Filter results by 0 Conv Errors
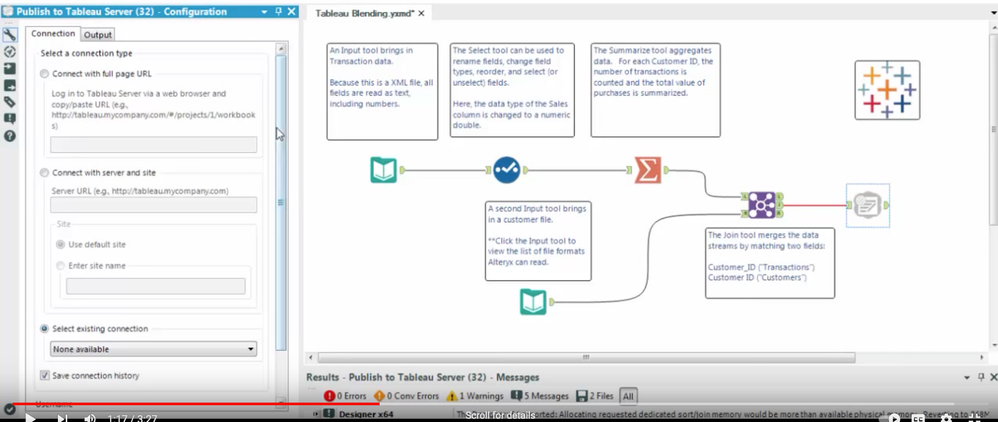 [x=407, y=396]
